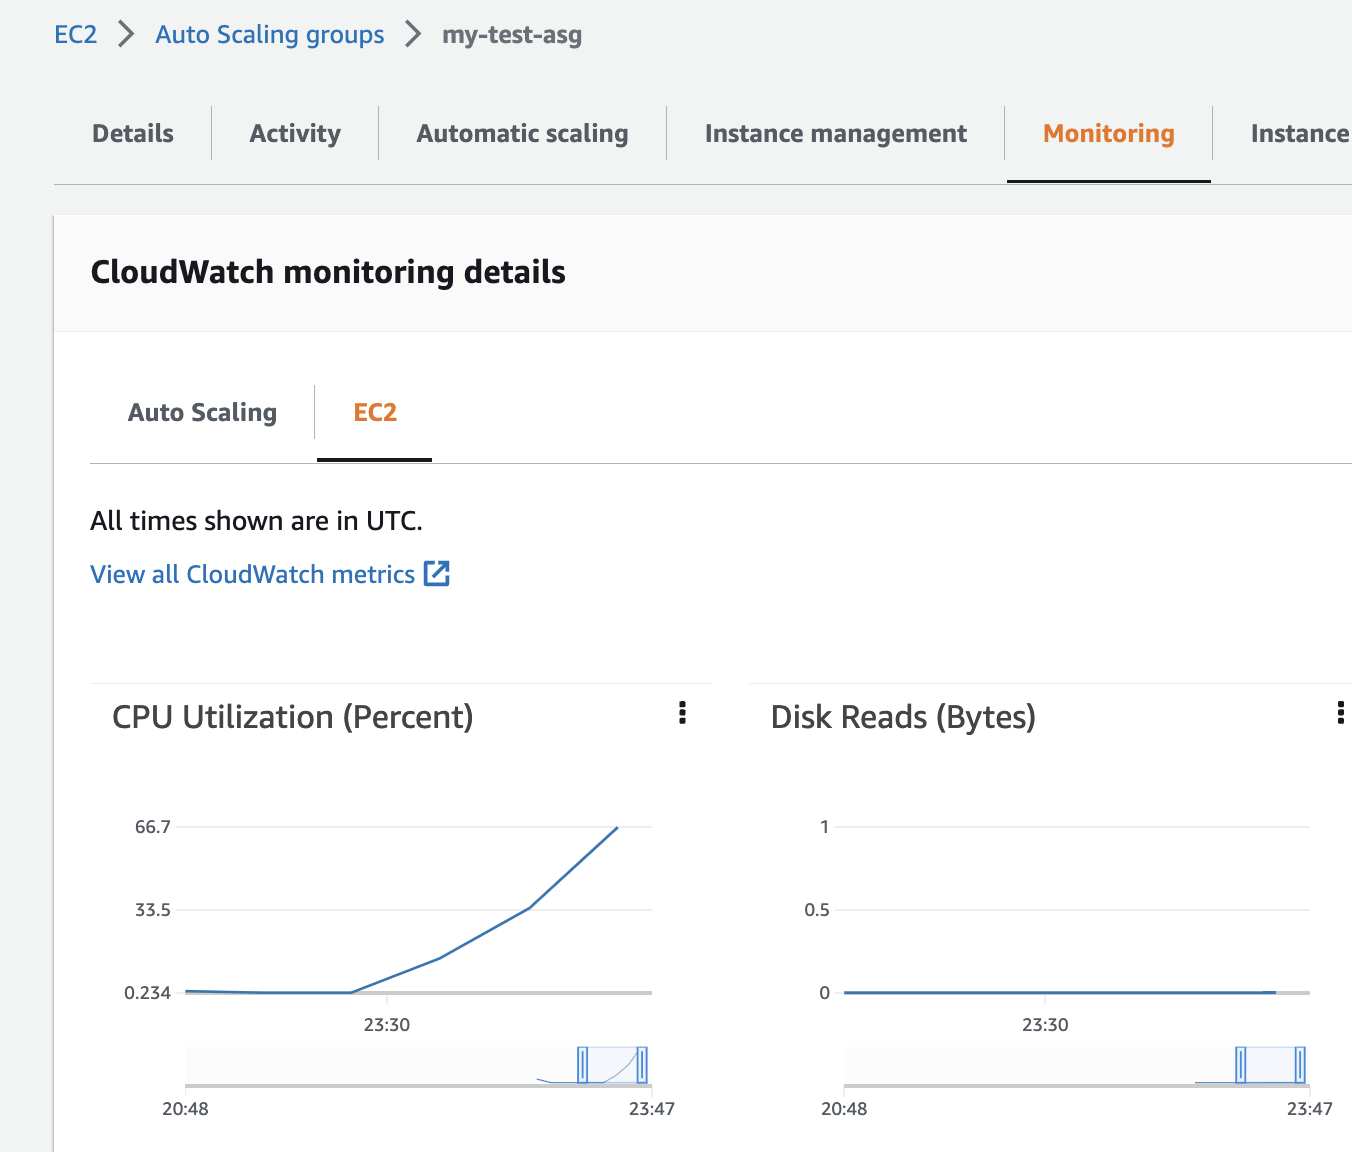Open the Instance management tab
1352x1152 pixels.
pyautogui.click(x=836, y=134)
